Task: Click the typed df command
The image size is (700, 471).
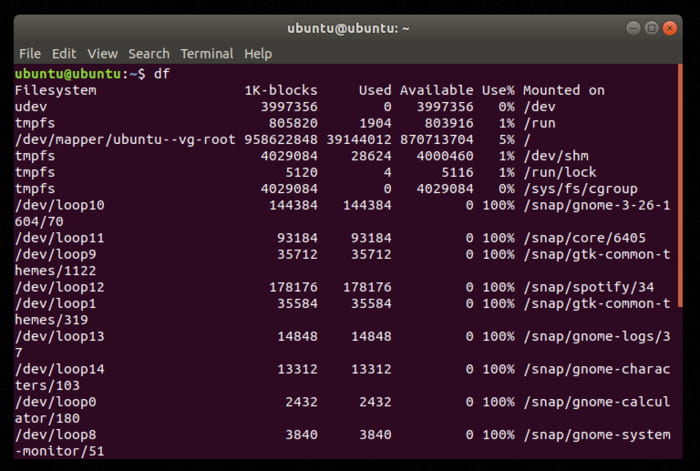Action: tap(161, 74)
